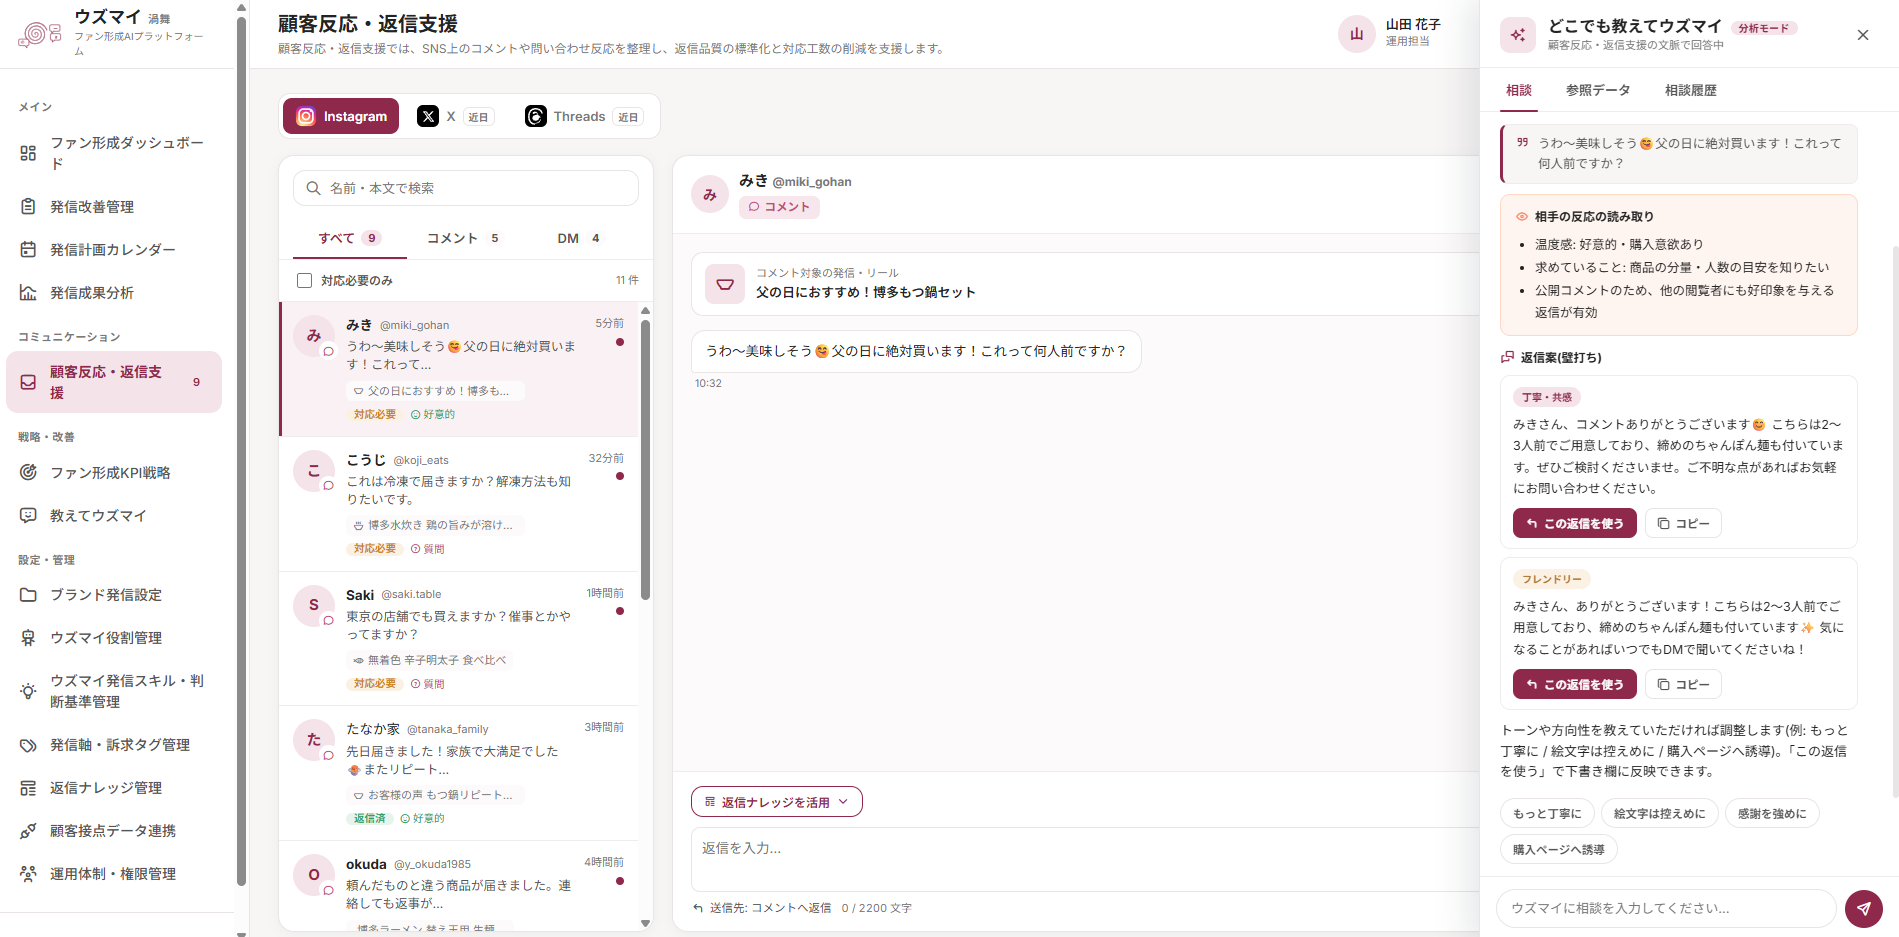Click the 分析モード badge
Image resolution: width=1899 pixels, height=937 pixels.
(x=1764, y=28)
